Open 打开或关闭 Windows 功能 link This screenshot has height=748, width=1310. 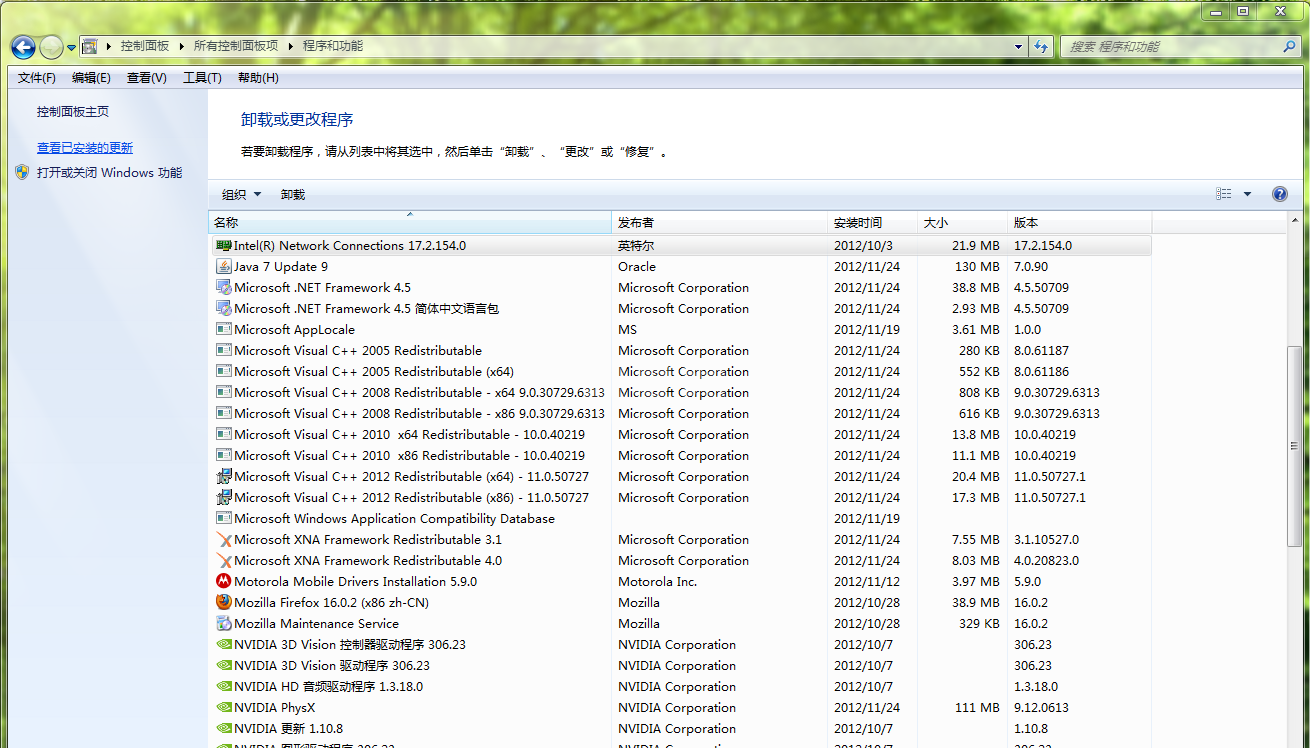110,173
